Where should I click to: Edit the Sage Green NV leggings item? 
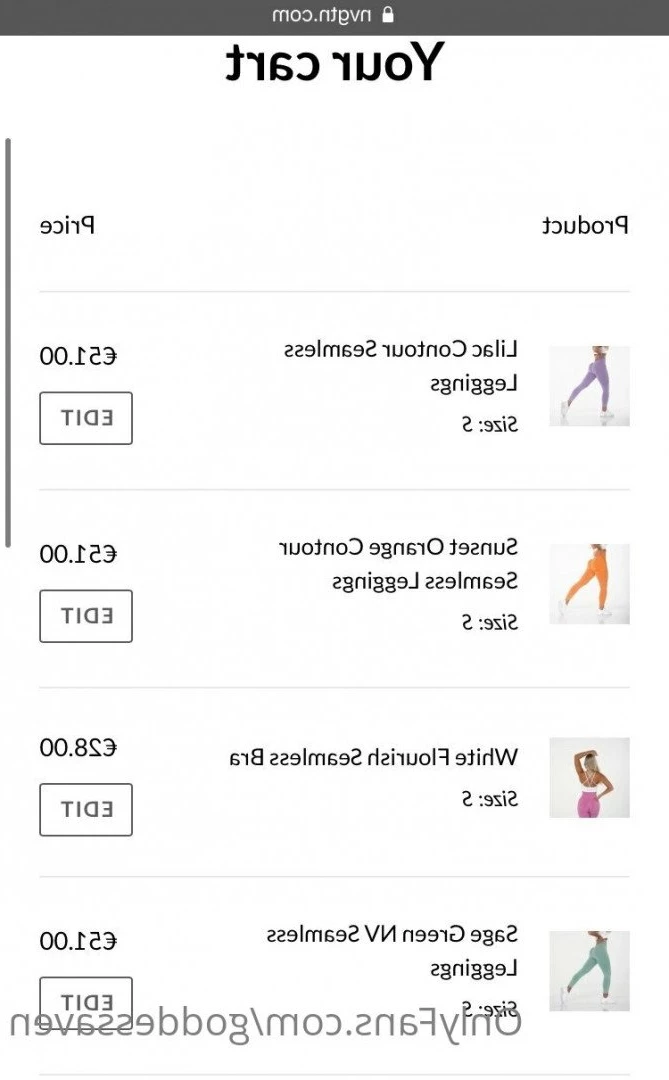point(86,1001)
